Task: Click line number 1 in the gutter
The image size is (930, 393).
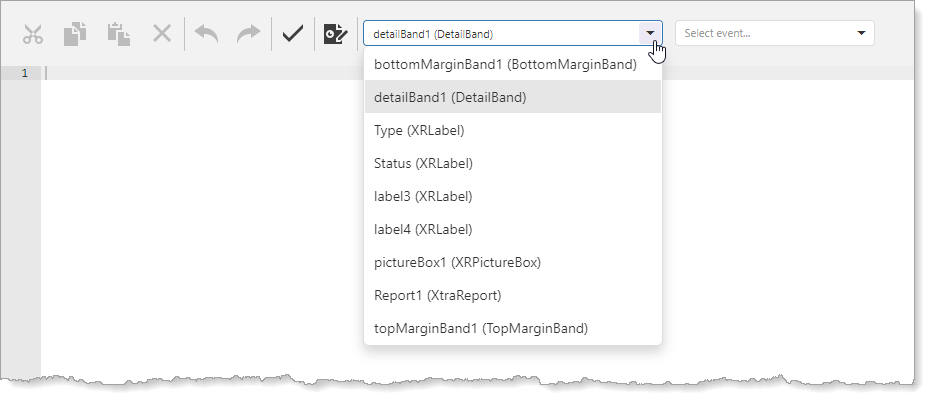Action: coord(24,73)
